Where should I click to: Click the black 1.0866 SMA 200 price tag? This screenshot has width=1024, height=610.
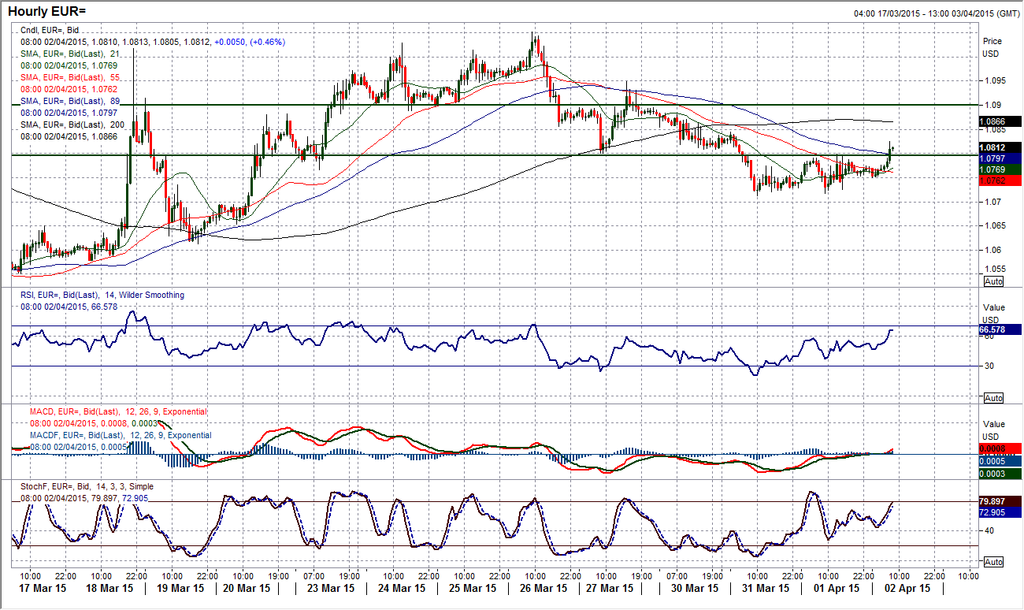1000,121
